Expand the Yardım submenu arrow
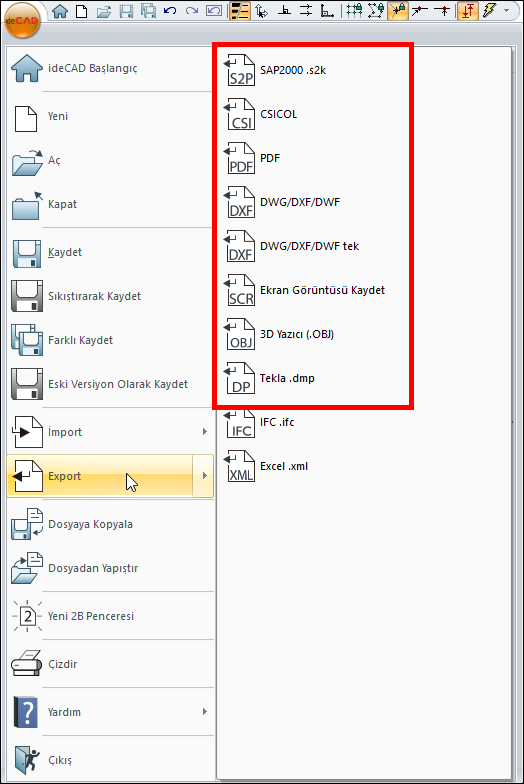The image size is (524, 784). (x=204, y=712)
